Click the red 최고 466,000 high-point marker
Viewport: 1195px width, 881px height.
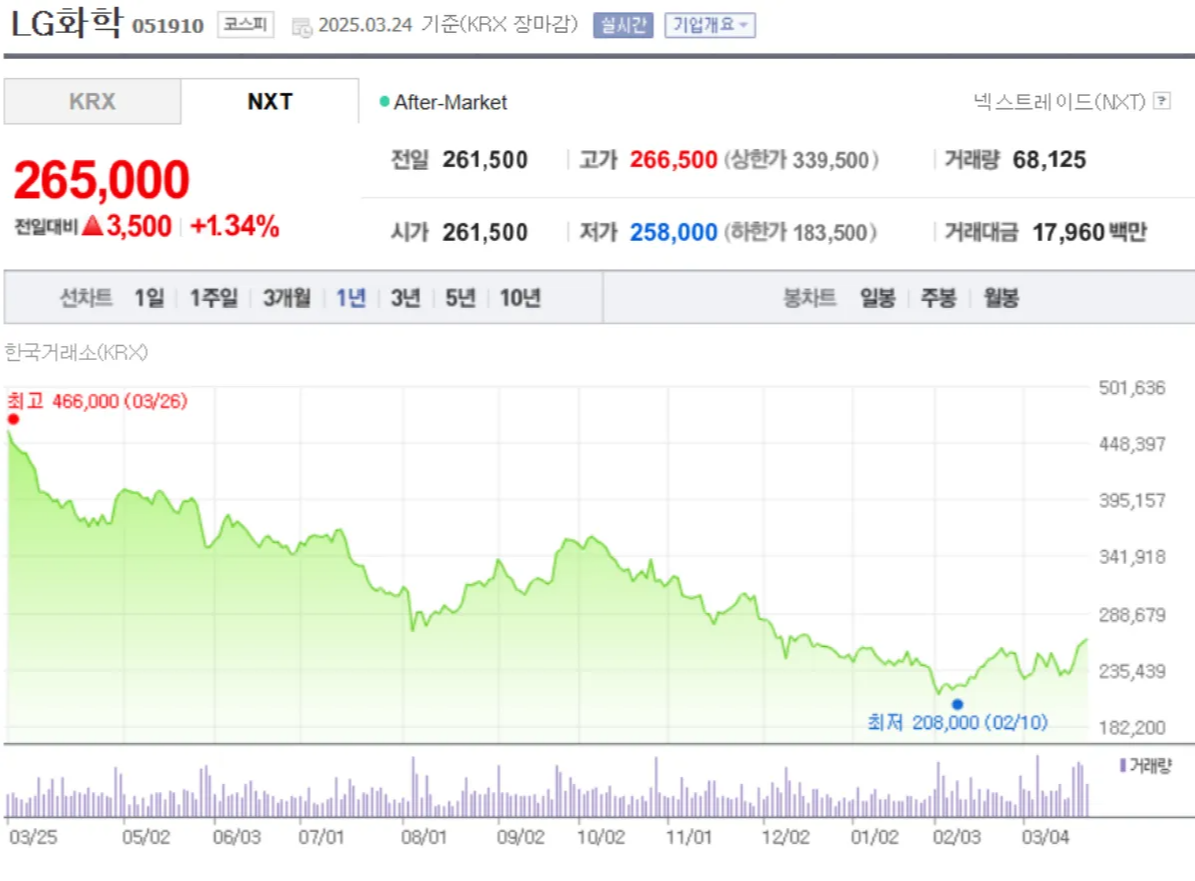coord(13,419)
